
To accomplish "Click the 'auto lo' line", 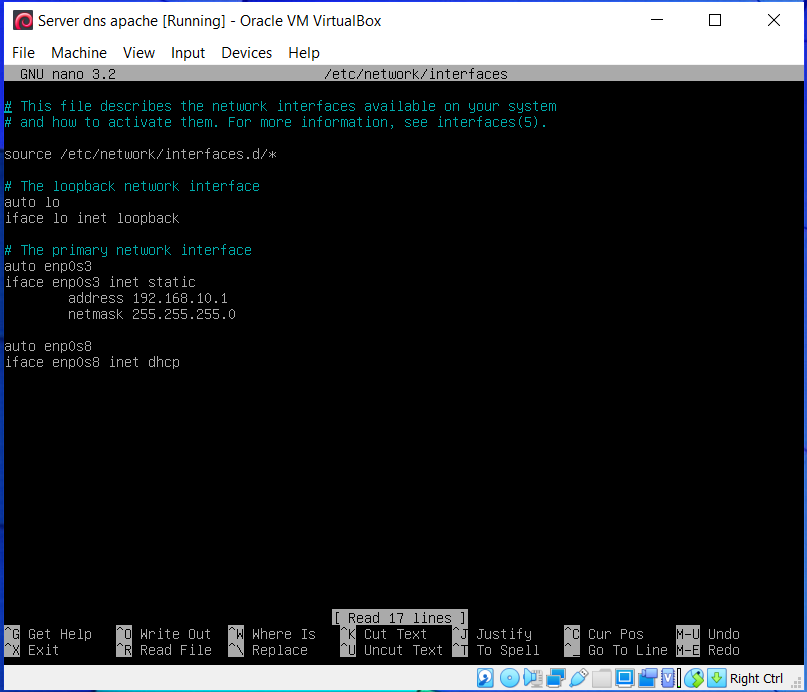I will [32, 202].
